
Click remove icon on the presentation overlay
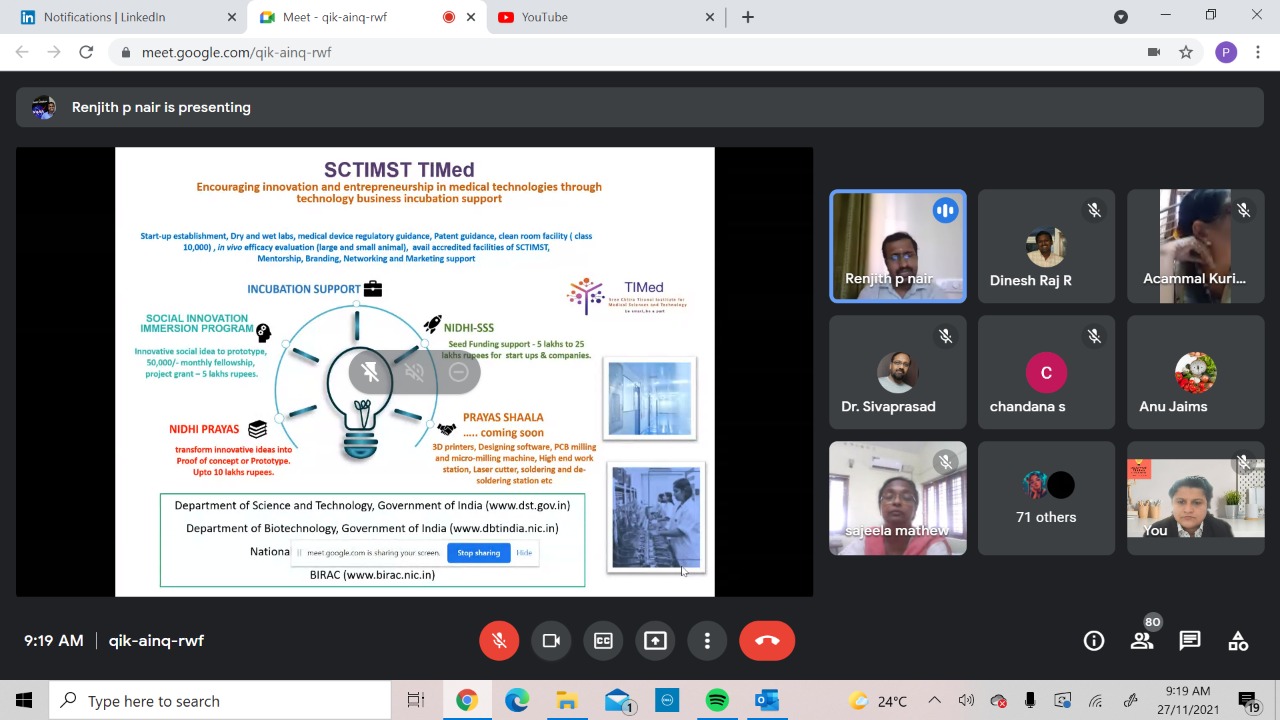[459, 372]
